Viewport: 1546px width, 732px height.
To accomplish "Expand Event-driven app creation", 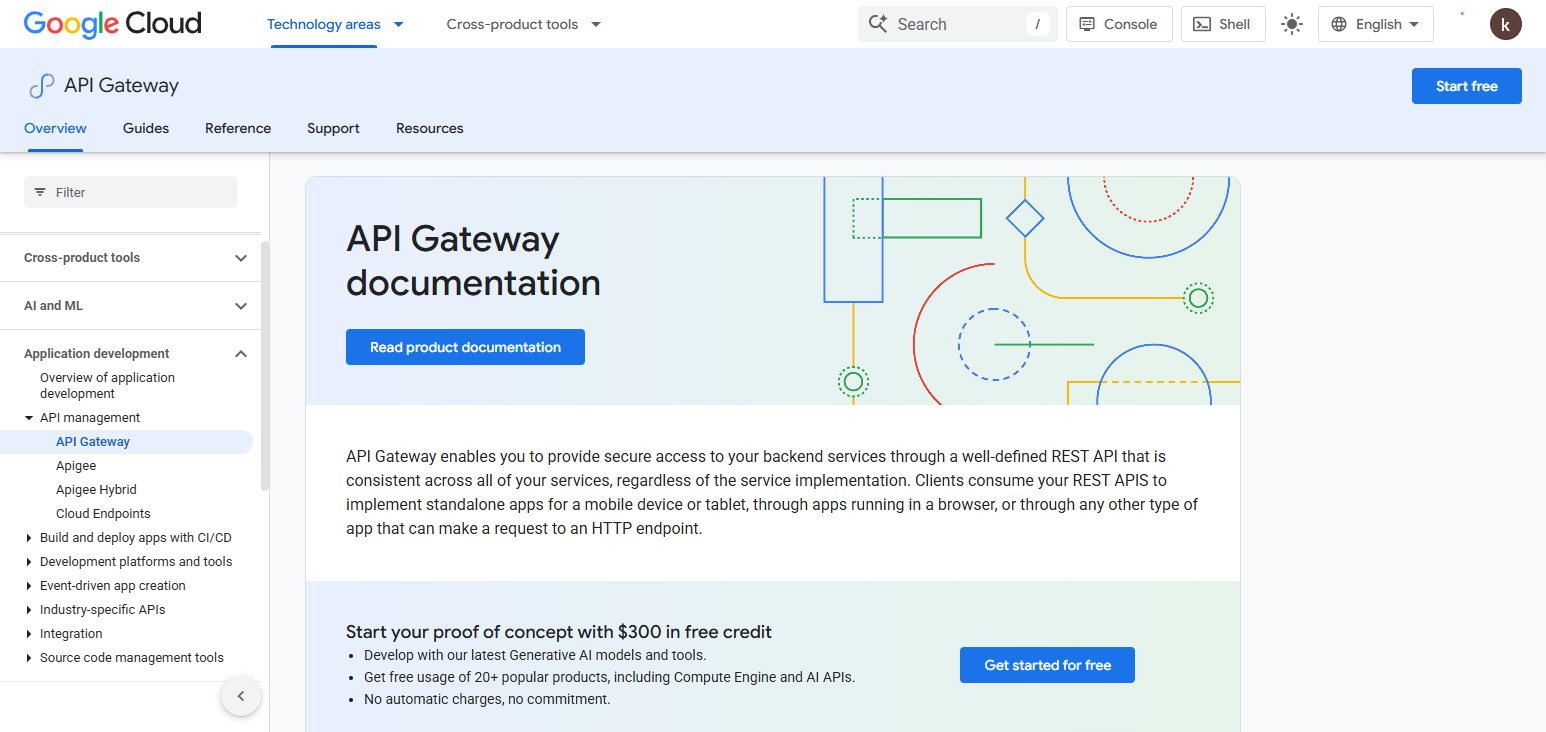I will pos(29,586).
